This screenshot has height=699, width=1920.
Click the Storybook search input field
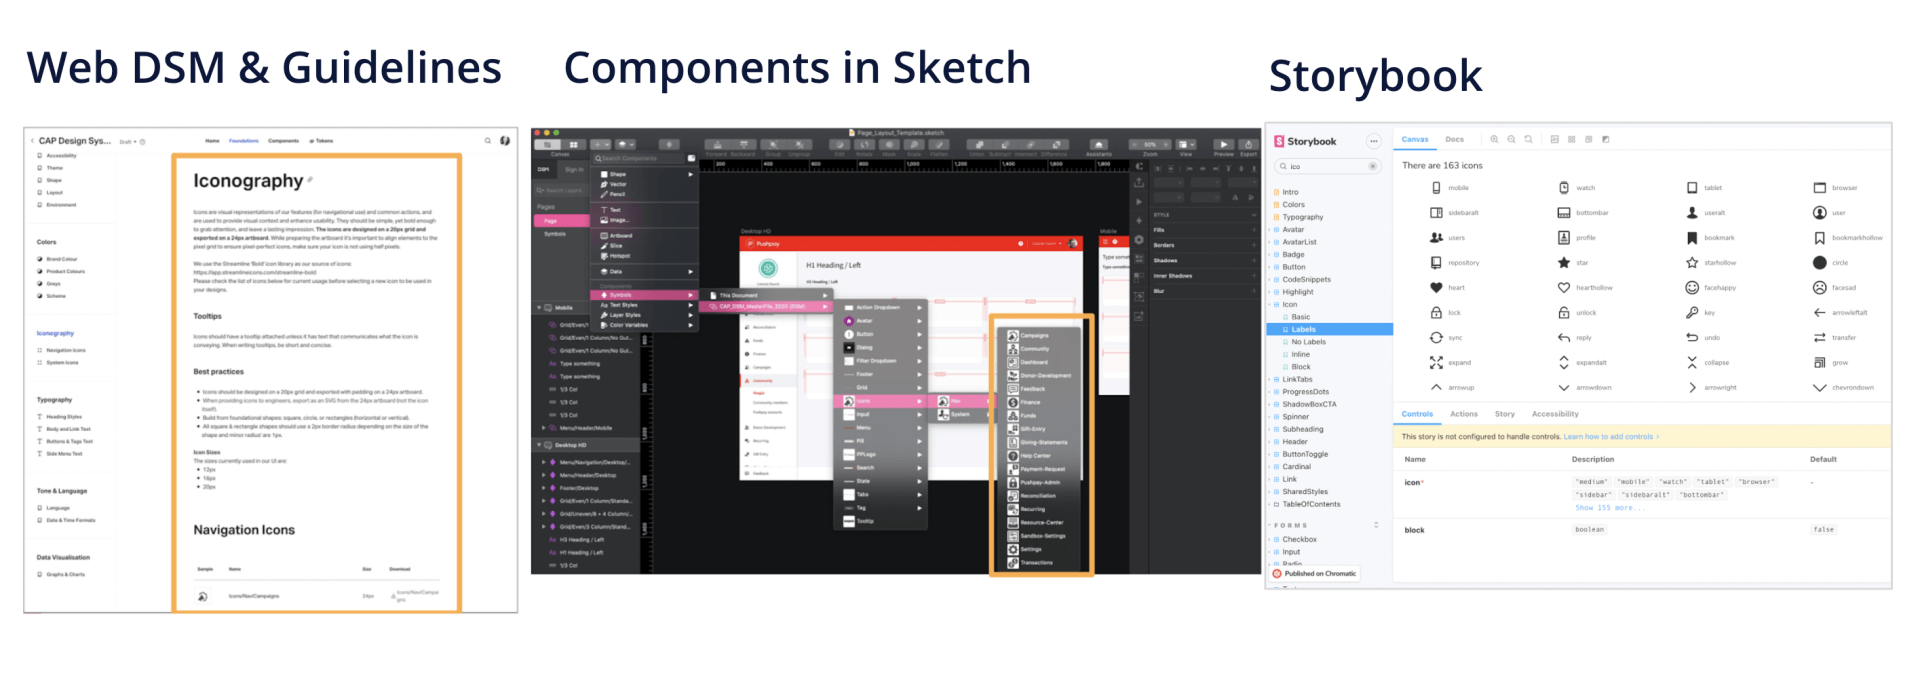pos(1326,166)
